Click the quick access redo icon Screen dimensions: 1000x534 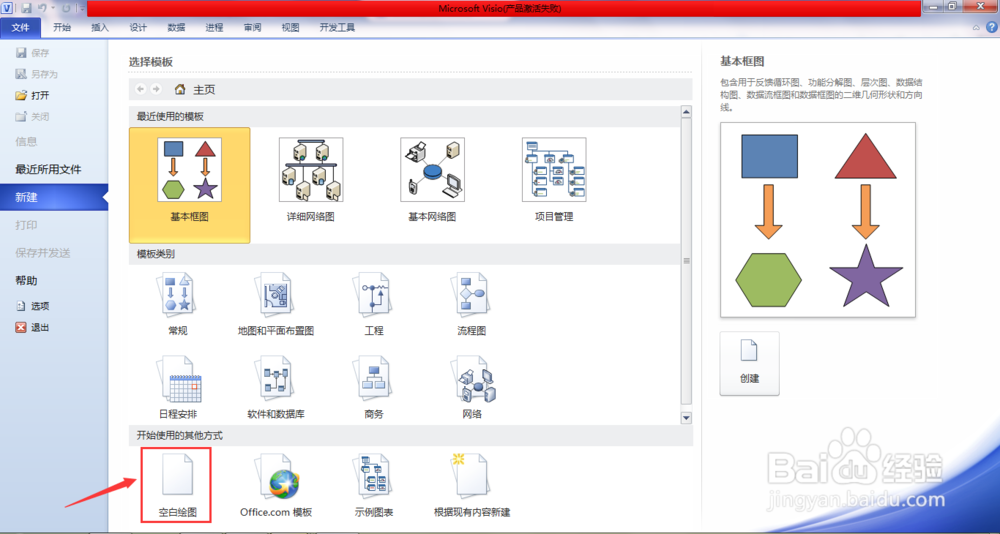66,8
